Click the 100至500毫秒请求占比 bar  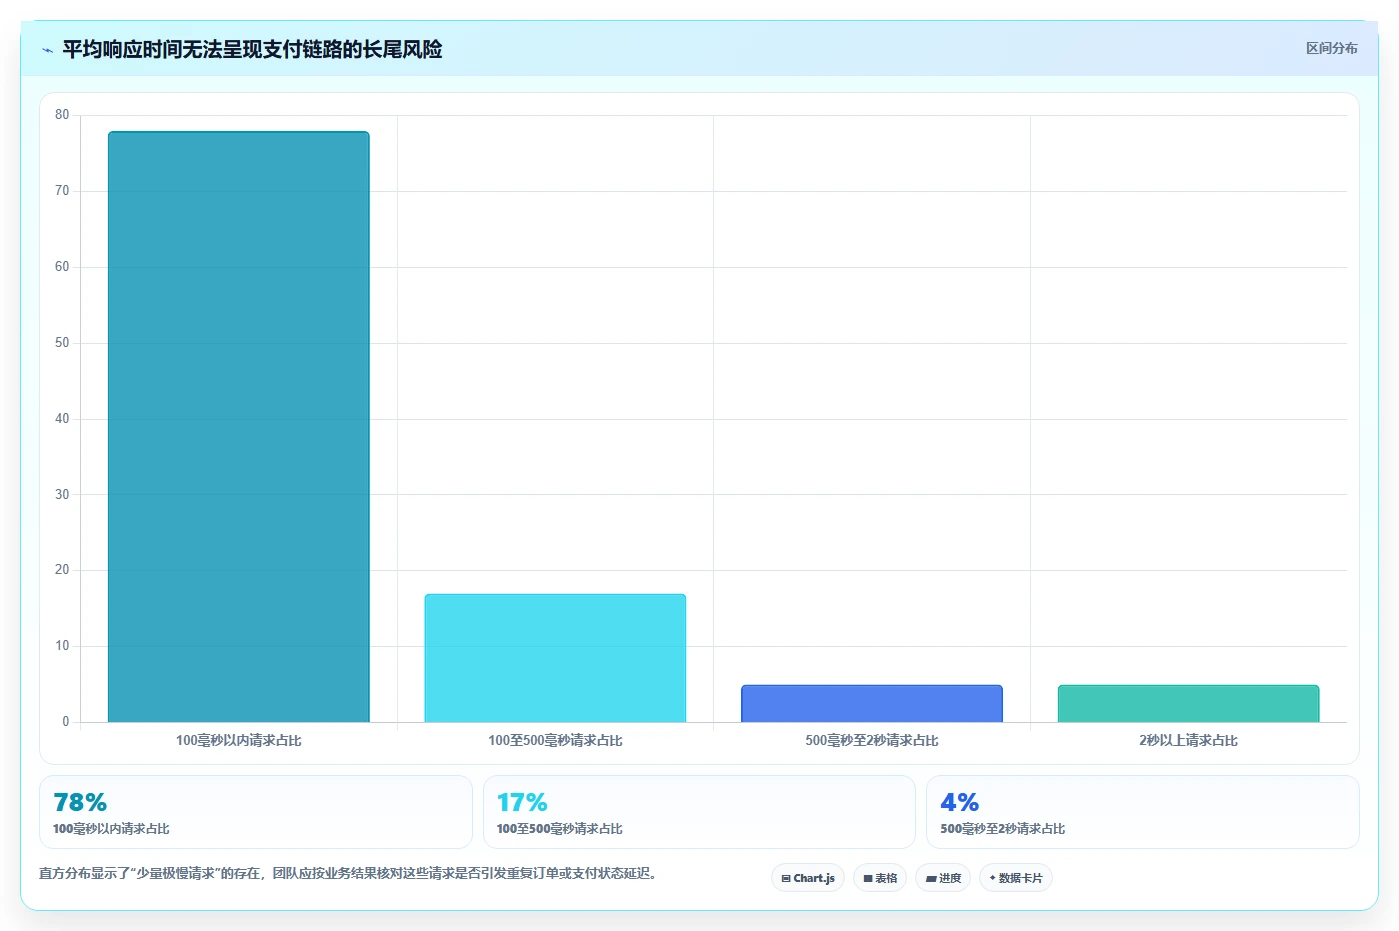[x=555, y=658]
